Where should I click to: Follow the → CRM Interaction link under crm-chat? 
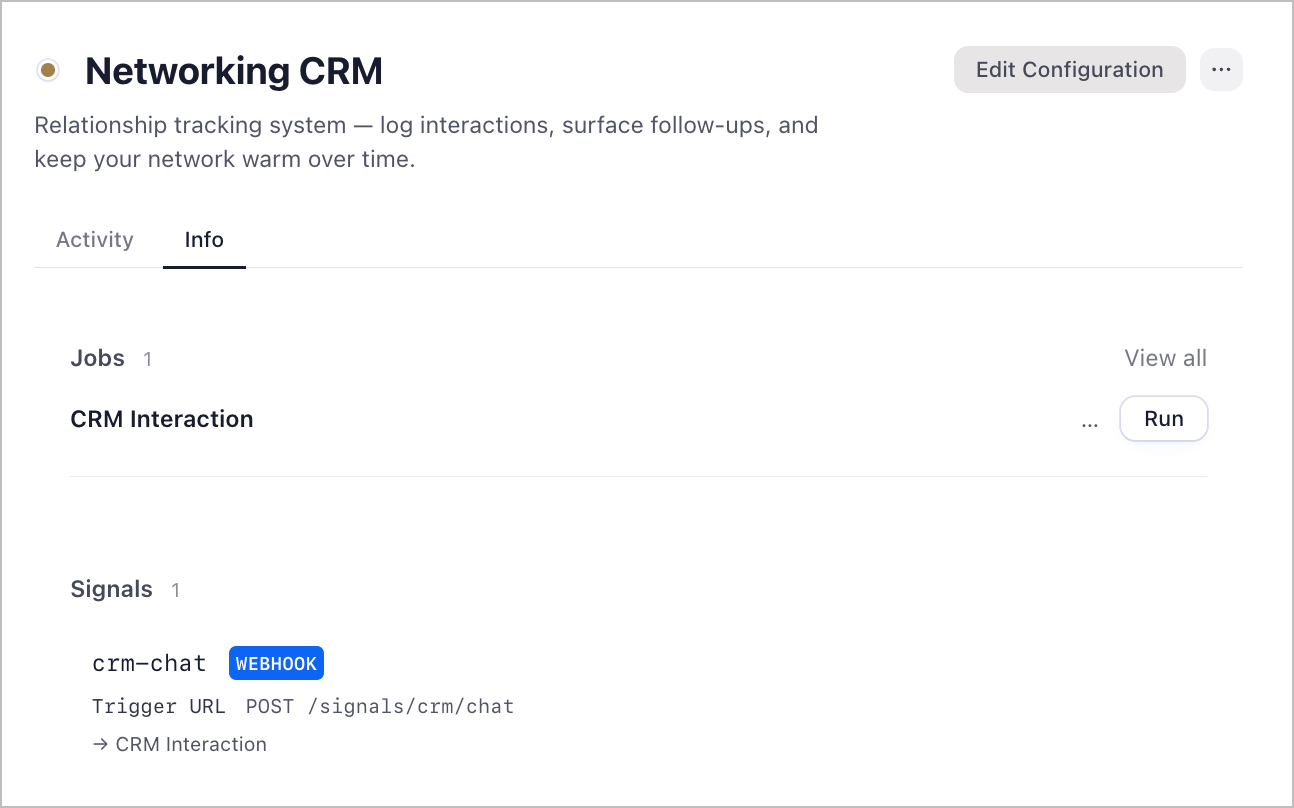pos(180,744)
